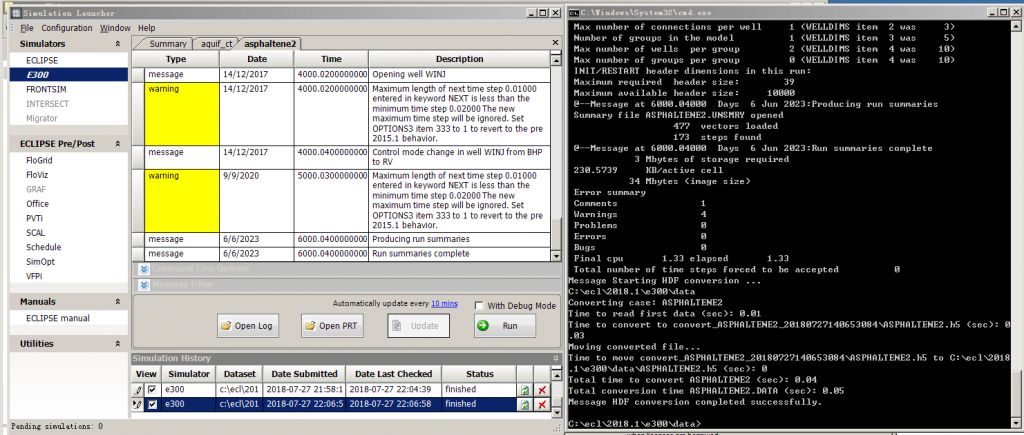The width and height of the screenshot is (1024, 435).
Task: Select 'Control mode change in well WINJ' message
Action: point(458,156)
